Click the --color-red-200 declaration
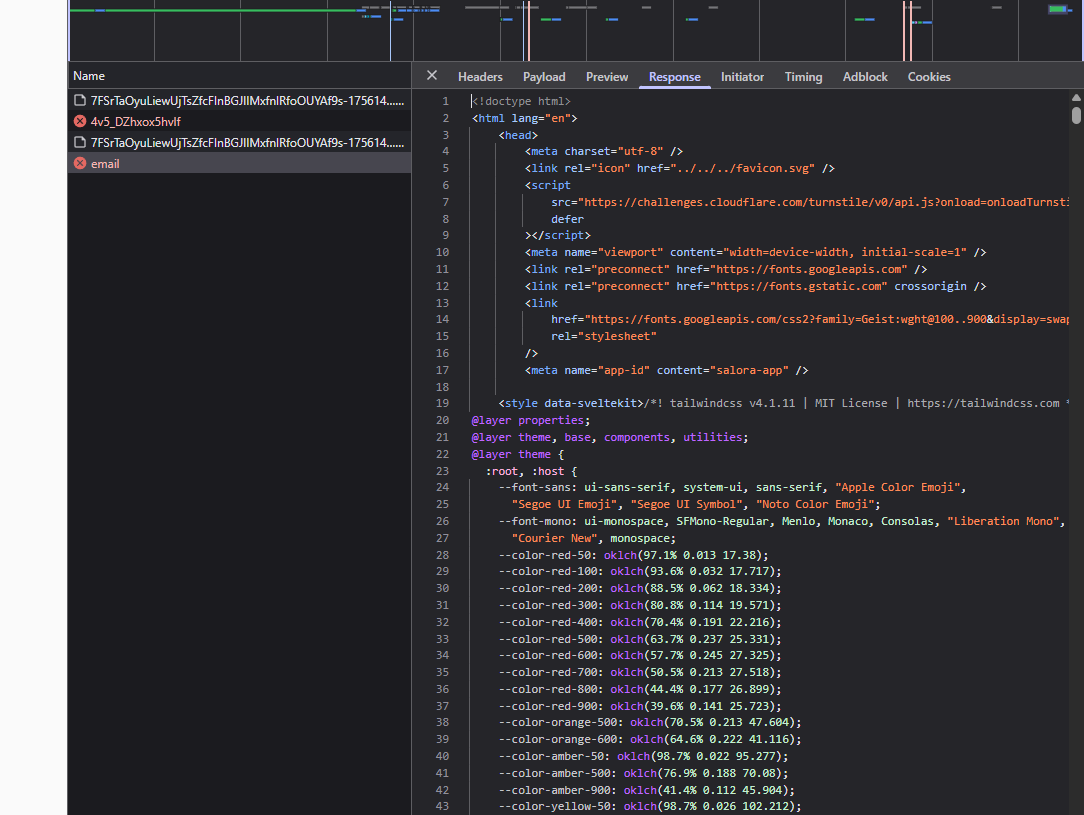Viewport: 1084px width, 815px height. click(x=640, y=588)
